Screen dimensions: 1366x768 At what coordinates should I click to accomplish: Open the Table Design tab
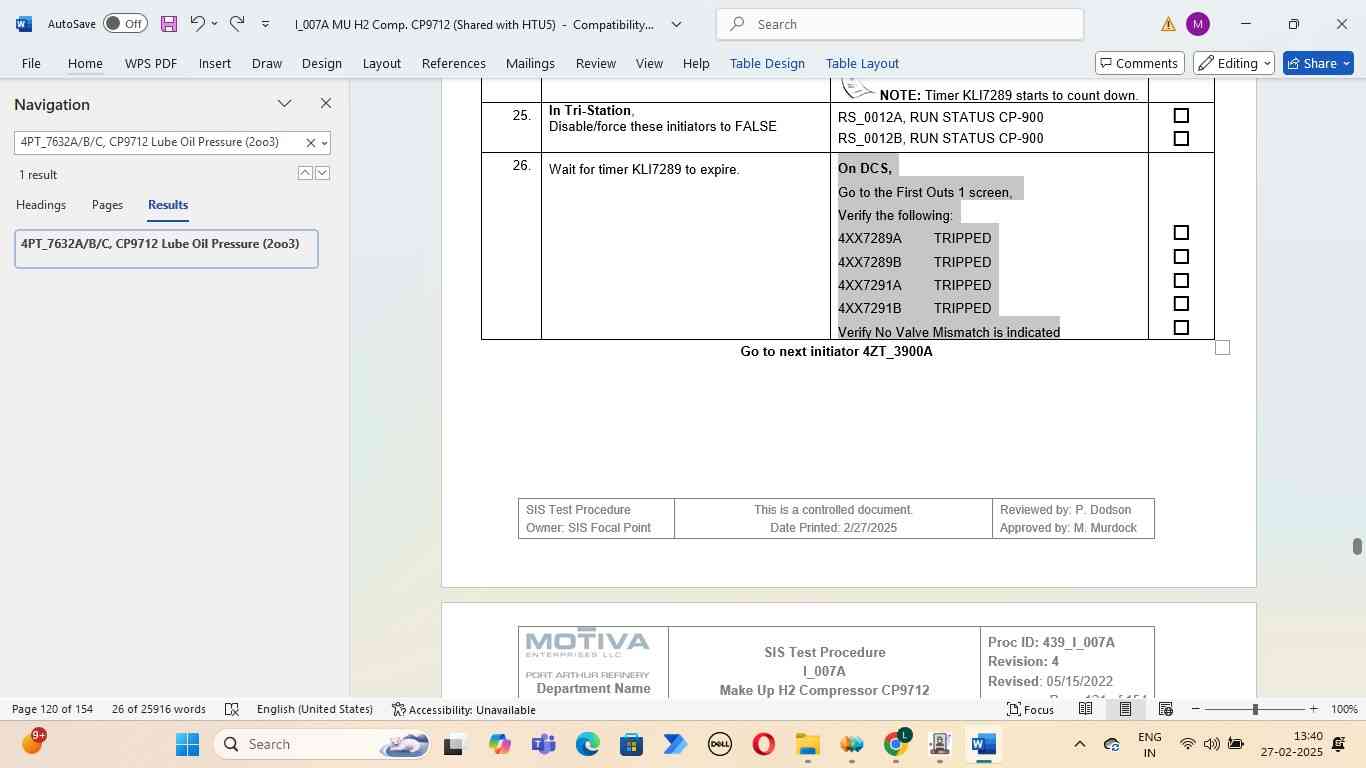767,63
